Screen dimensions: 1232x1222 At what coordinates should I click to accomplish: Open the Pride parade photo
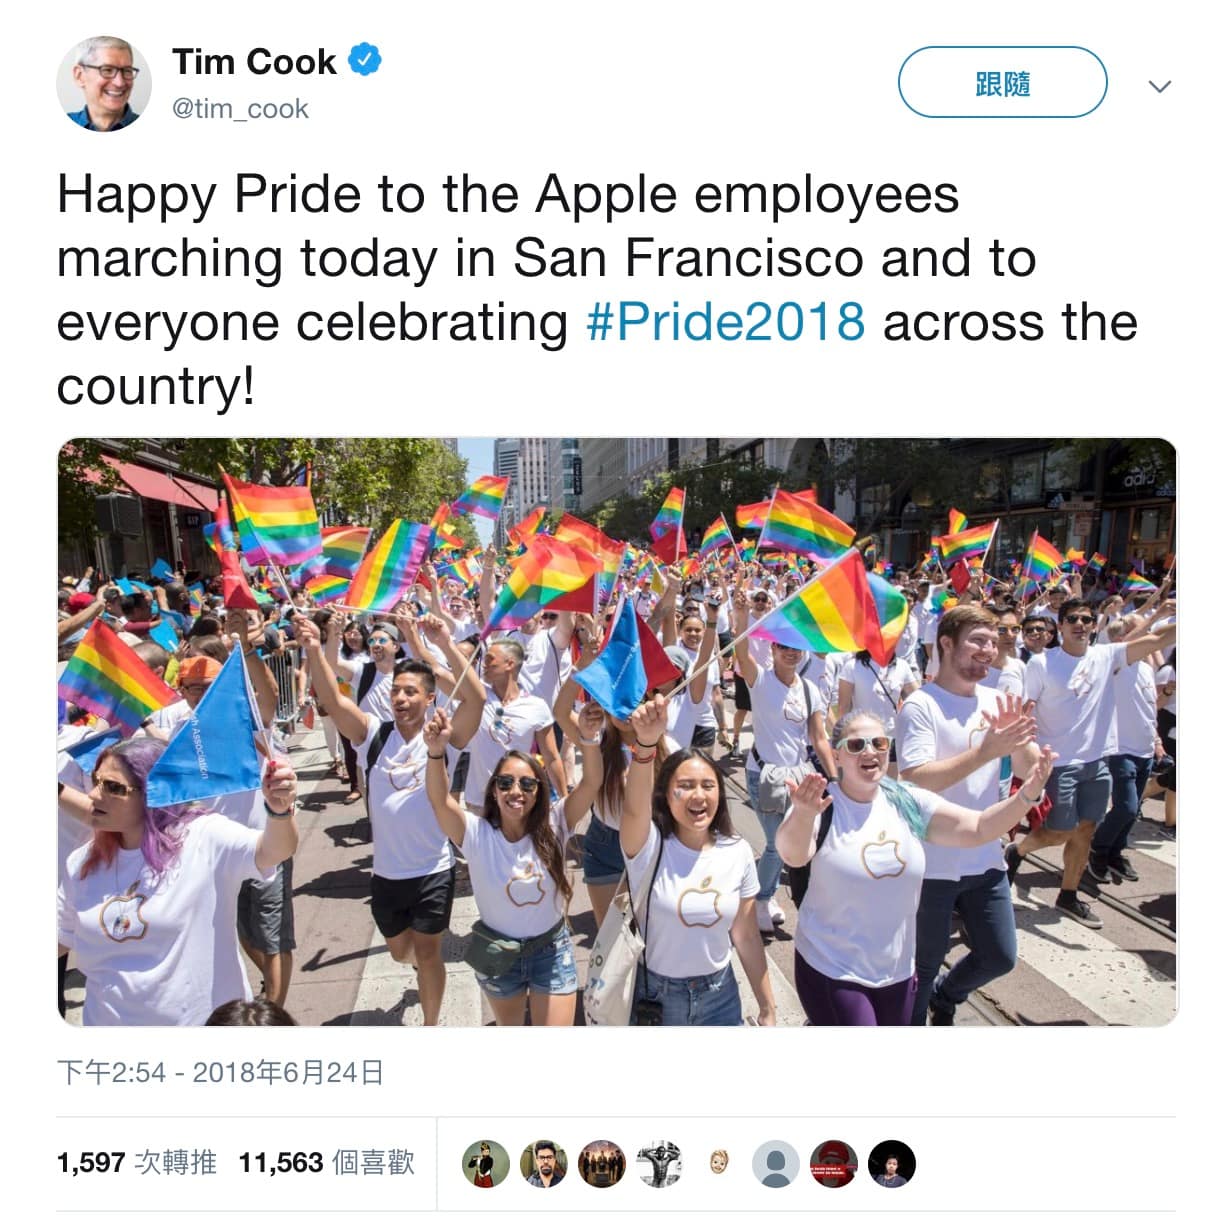(x=617, y=732)
